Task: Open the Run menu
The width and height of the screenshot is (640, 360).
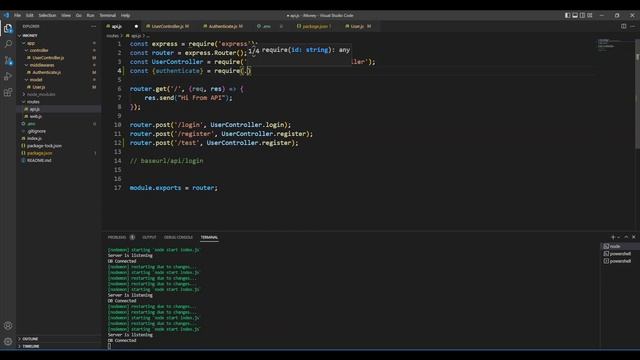Action: click(x=91, y=15)
